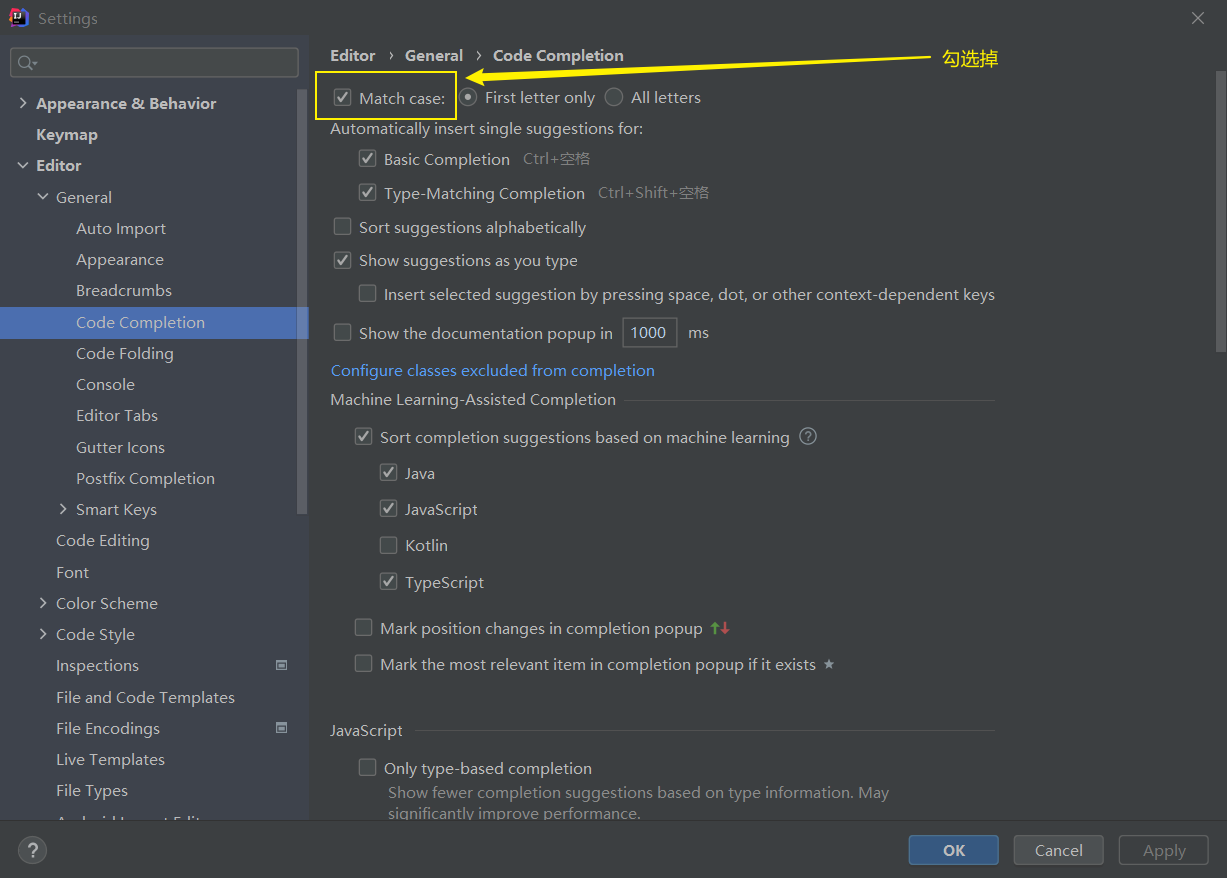Open the Font settings page
The width and height of the screenshot is (1227, 878).
tap(73, 572)
